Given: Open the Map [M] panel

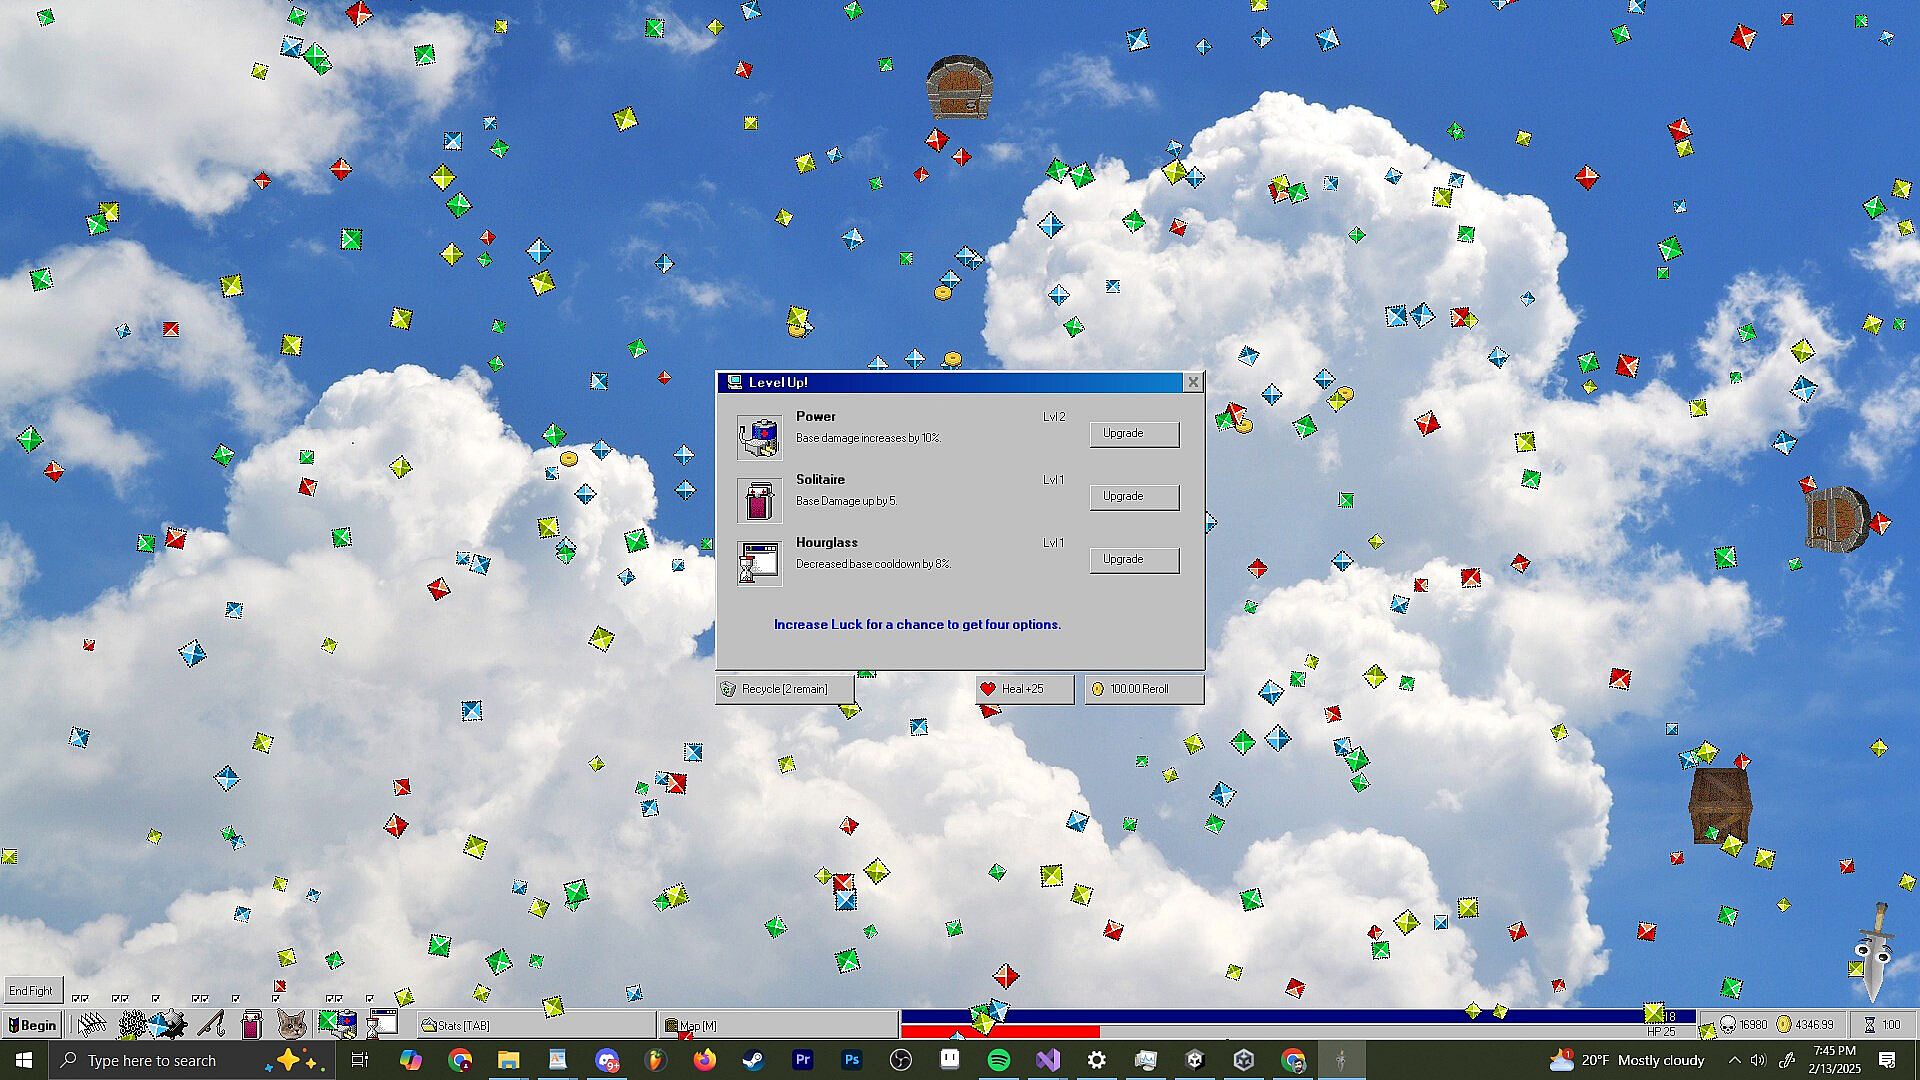Looking at the screenshot, I should pos(776,1025).
